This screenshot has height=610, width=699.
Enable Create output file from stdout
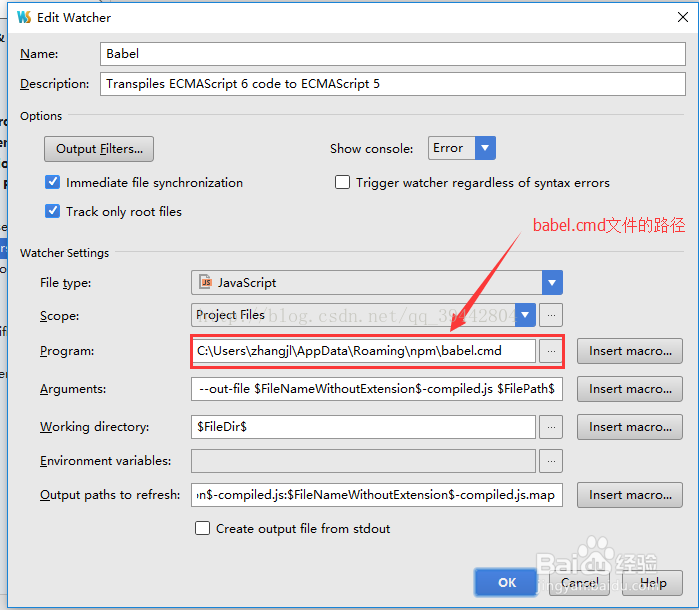point(202,528)
